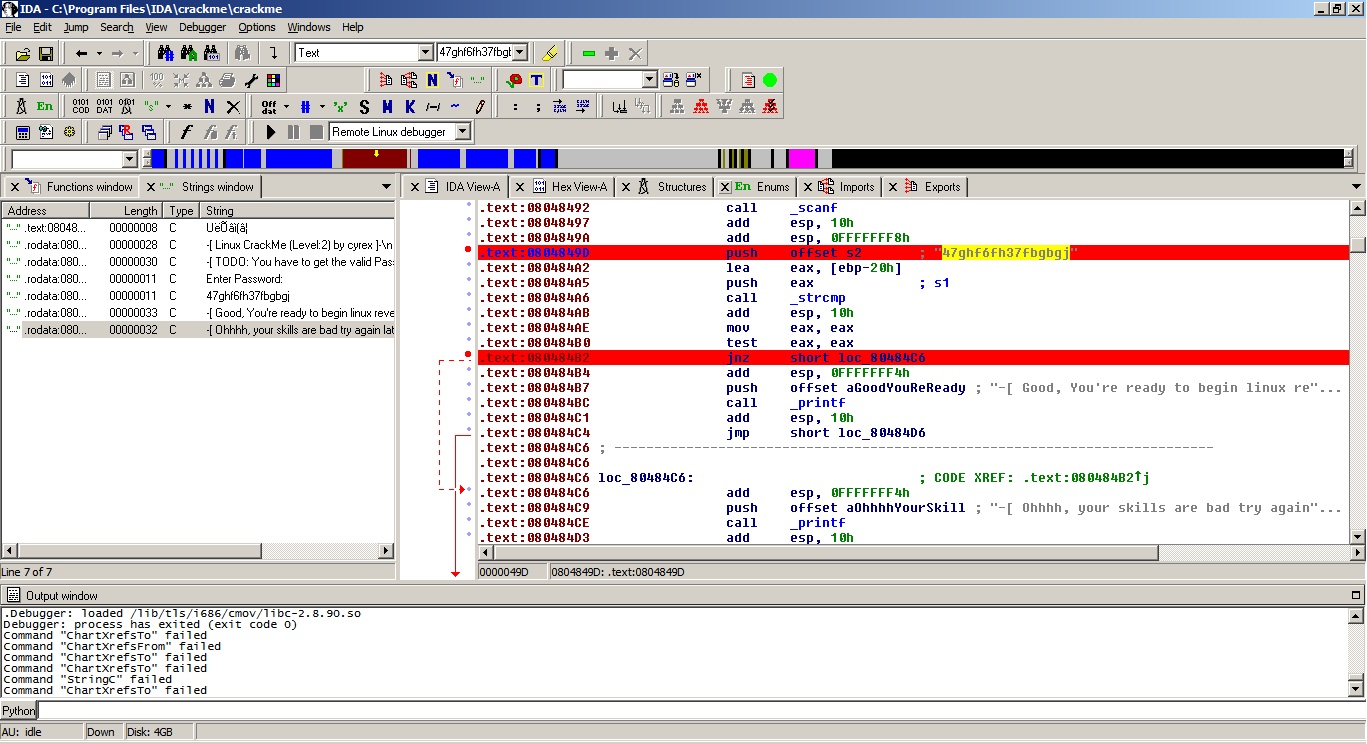Close the Strings window tab
The width and height of the screenshot is (1367, 744).
click(151, 187)
